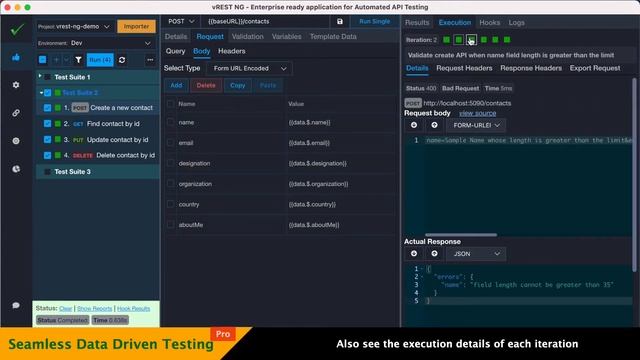This screenshot has height=360, width=640.
Task: Click the Run Single button
Action: coord(374,22)
